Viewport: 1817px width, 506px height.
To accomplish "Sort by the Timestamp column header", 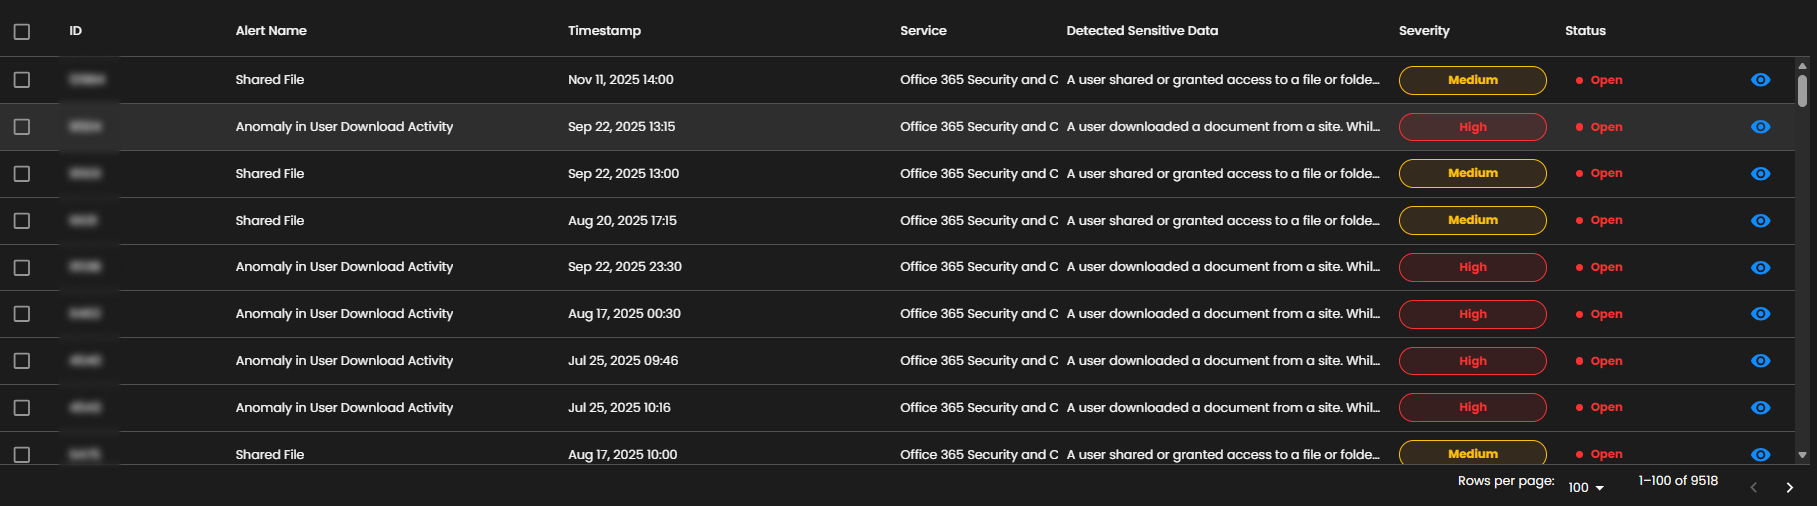I will point(604,31).
